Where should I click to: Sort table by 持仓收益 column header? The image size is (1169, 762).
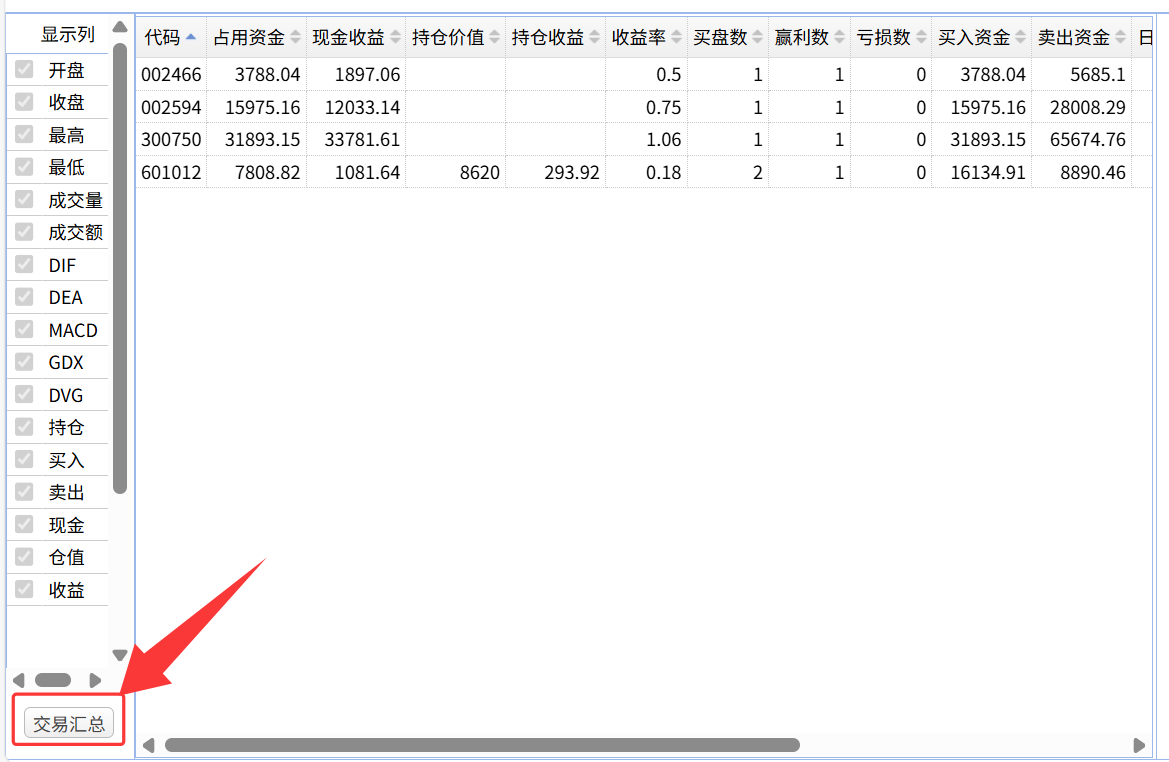tap(555, 37)
